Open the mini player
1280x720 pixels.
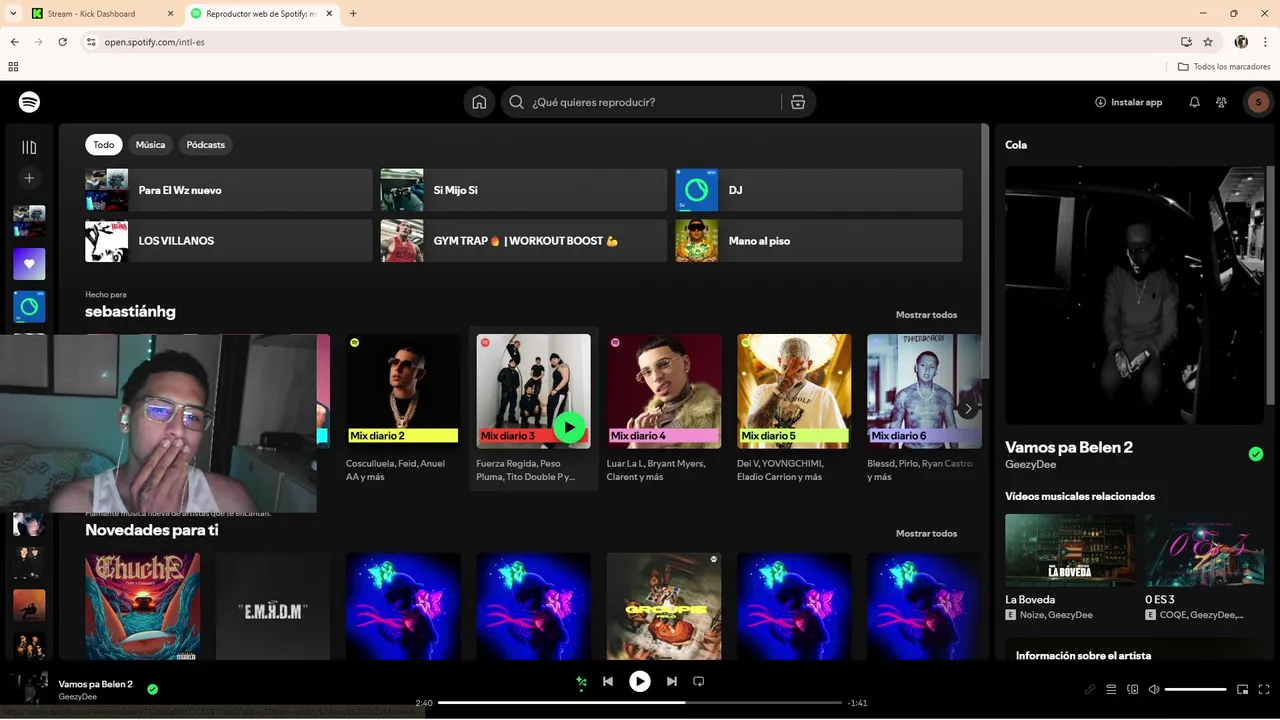coord(1243,689)
